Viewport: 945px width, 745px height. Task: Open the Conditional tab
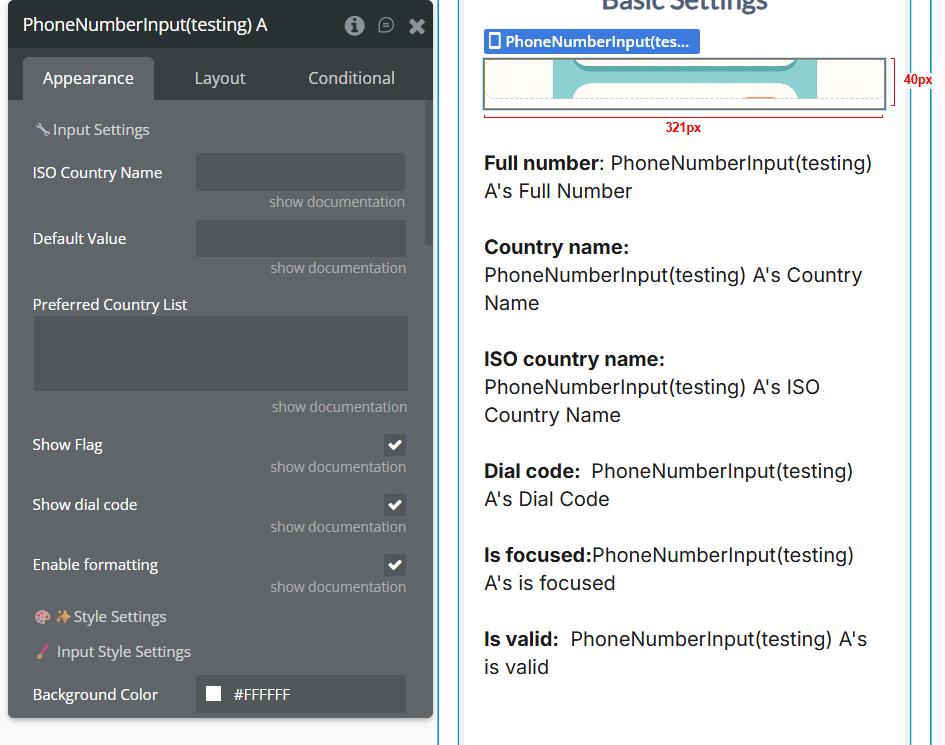click(x=351, y=78)
